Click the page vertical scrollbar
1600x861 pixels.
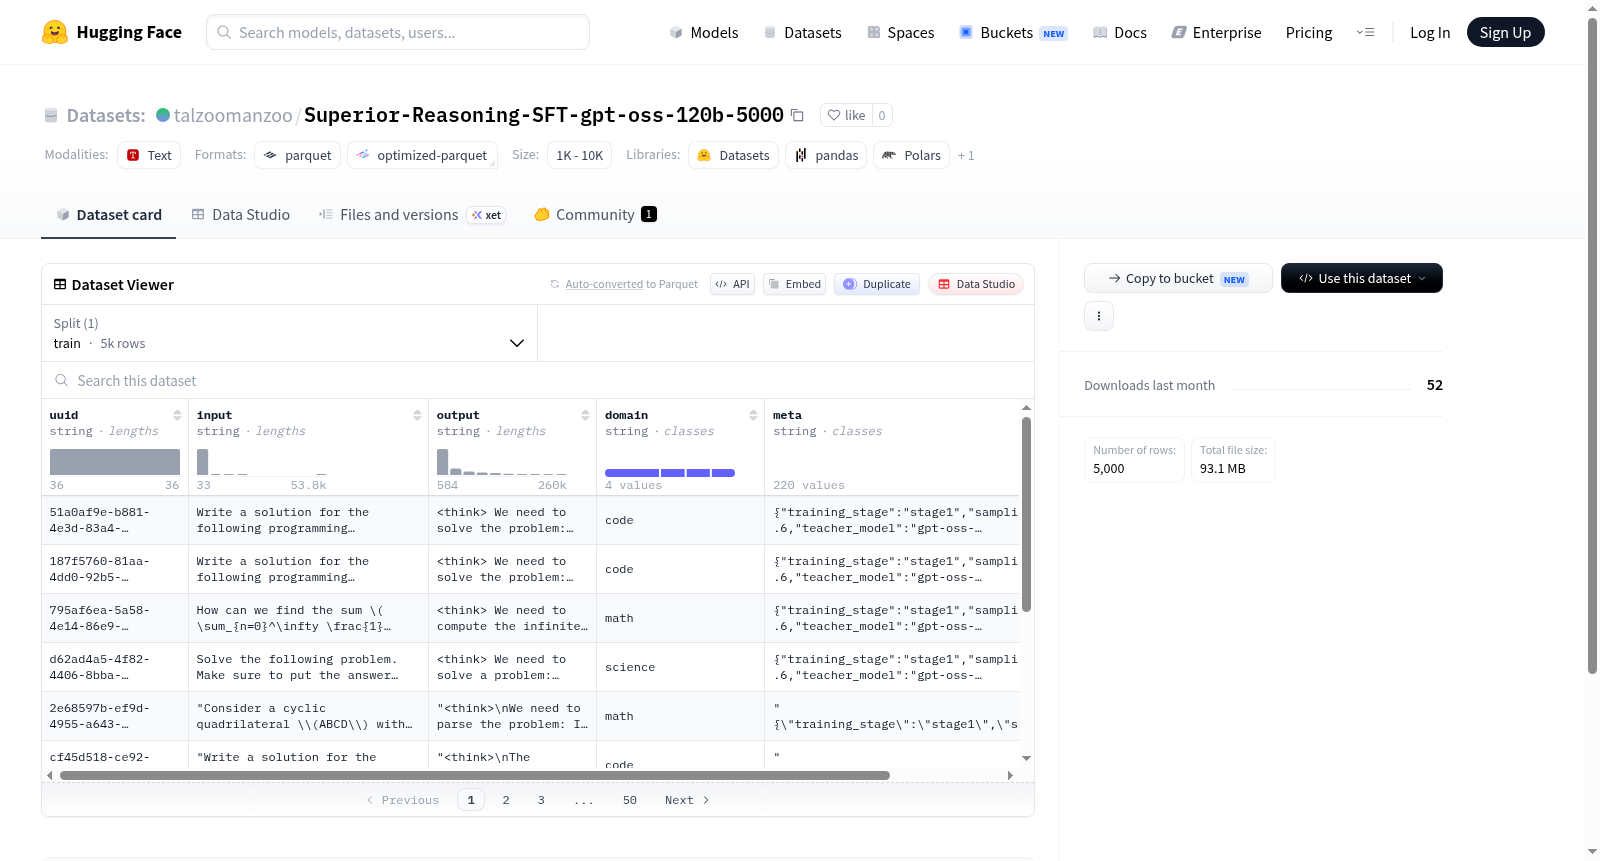coord(1592,345)
